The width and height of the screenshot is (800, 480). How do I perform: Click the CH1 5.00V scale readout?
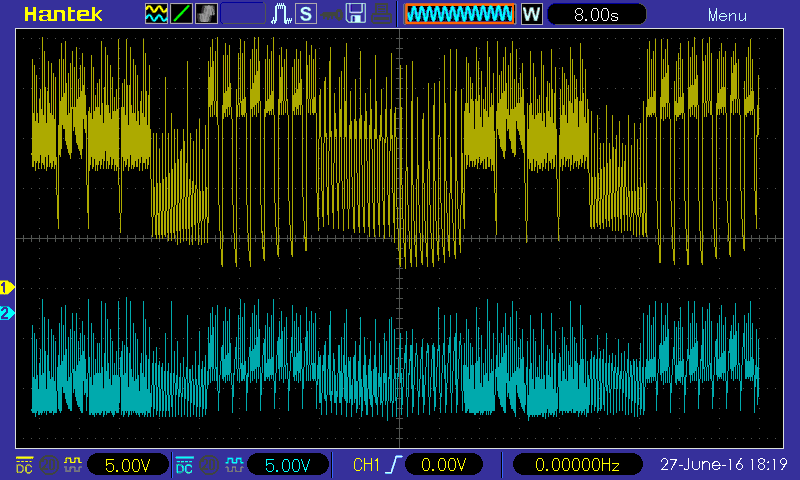(x=128, y=465)
